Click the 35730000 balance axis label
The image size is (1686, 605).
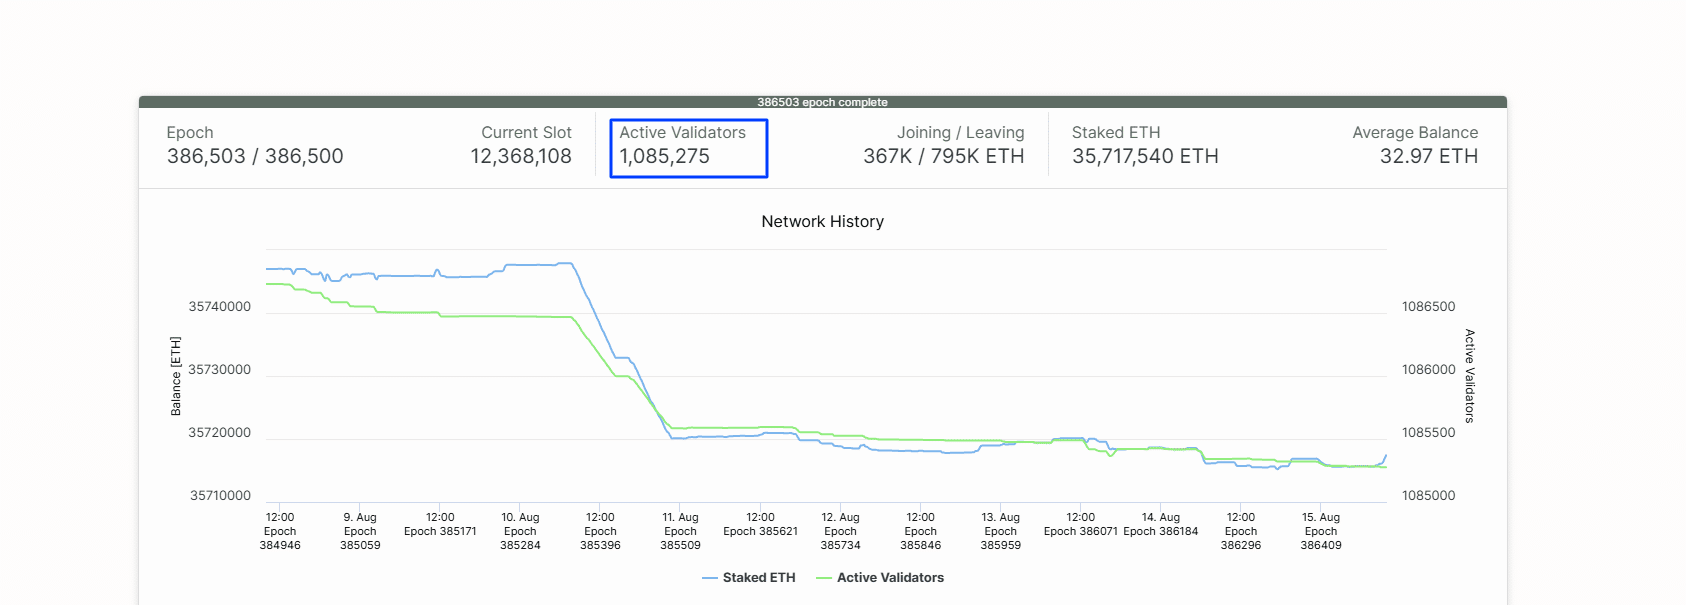pyautogui.click(x=220, y=370)
